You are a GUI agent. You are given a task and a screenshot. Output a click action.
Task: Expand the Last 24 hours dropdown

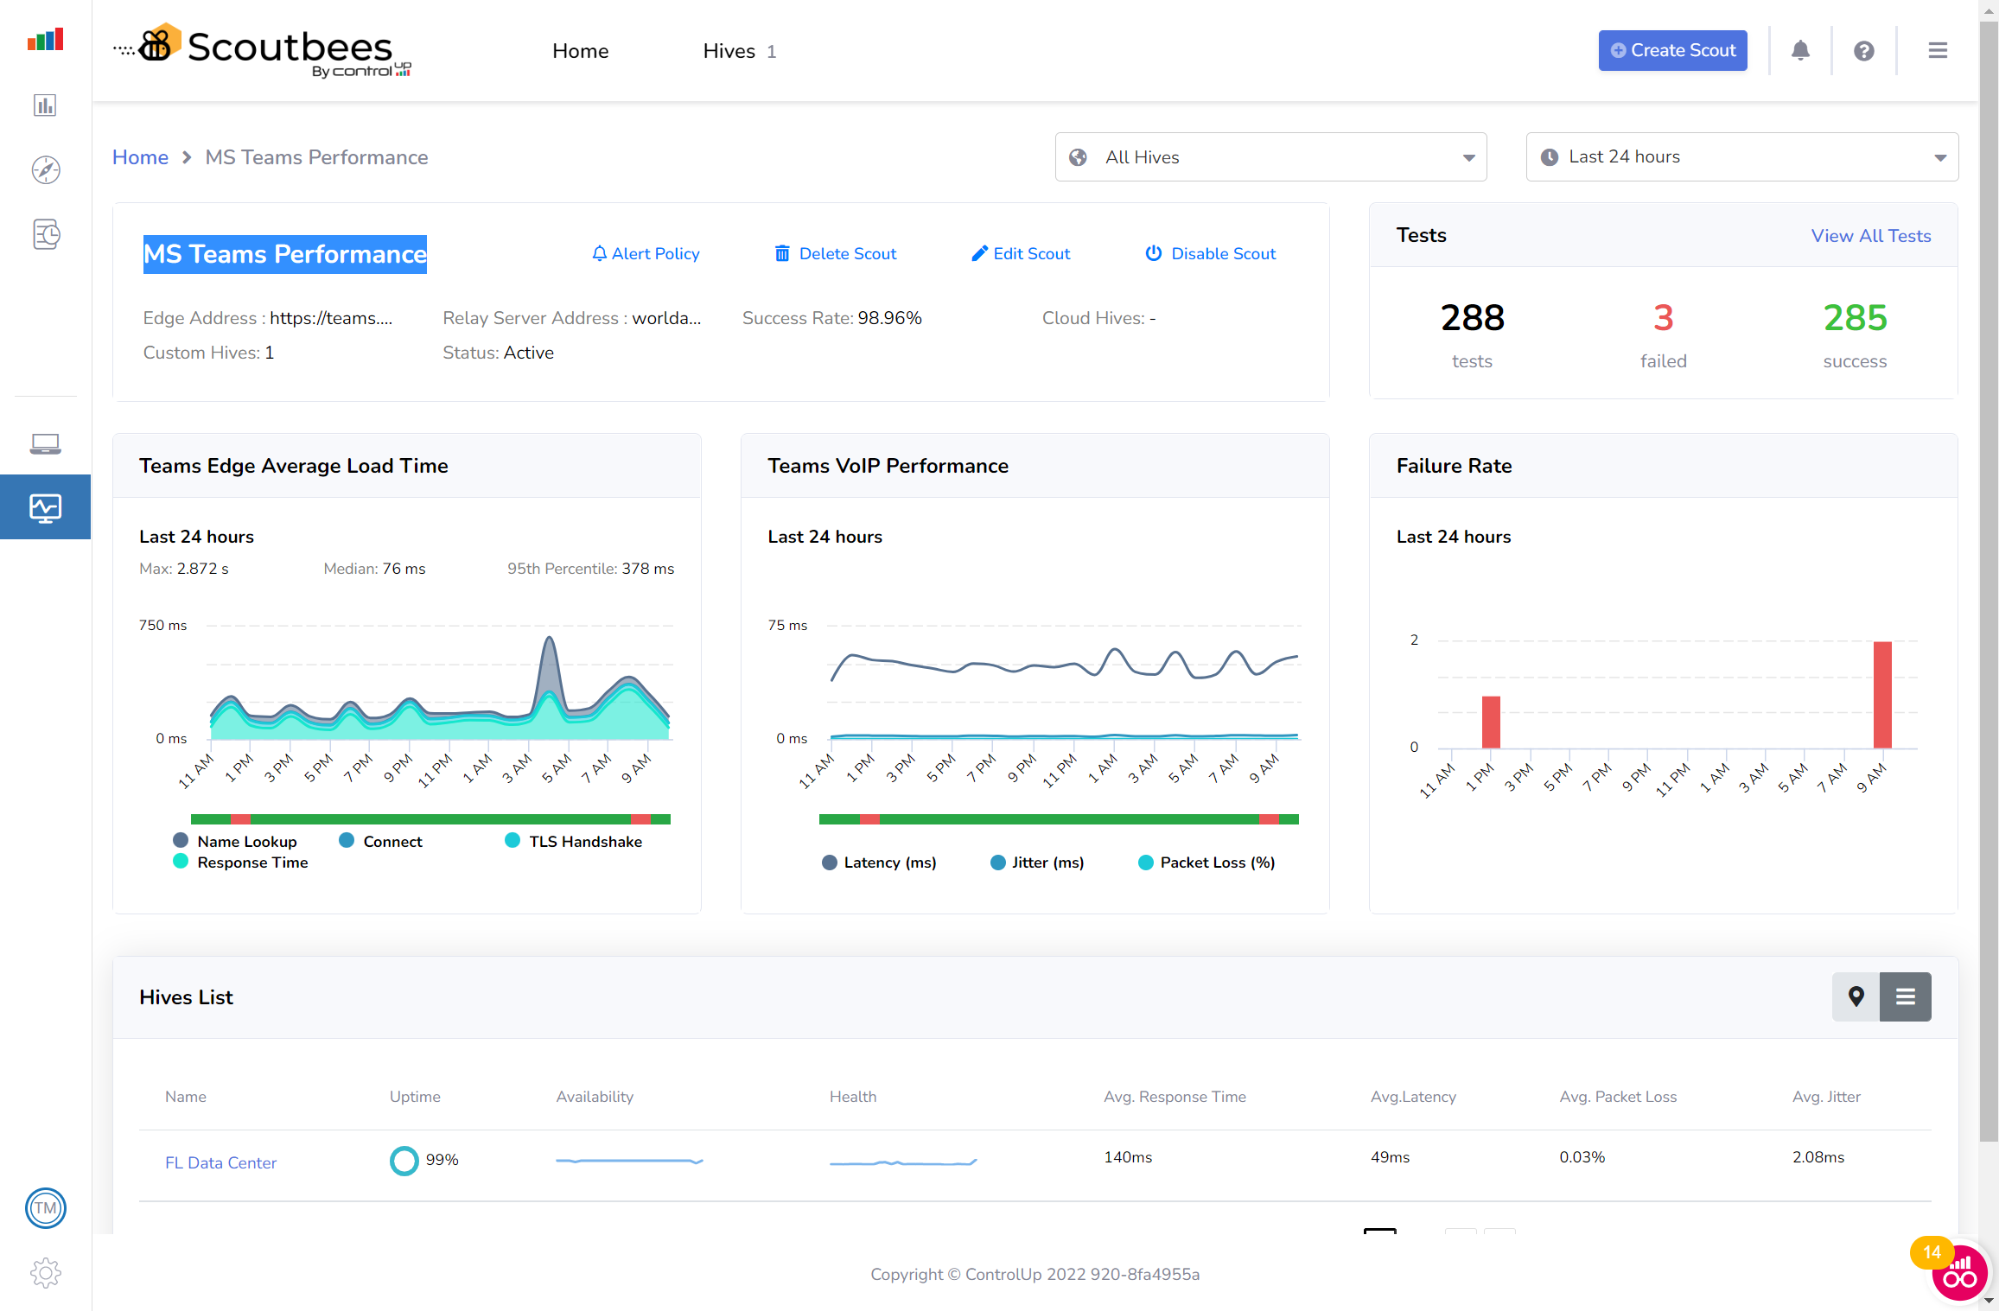coord(1741,157)
